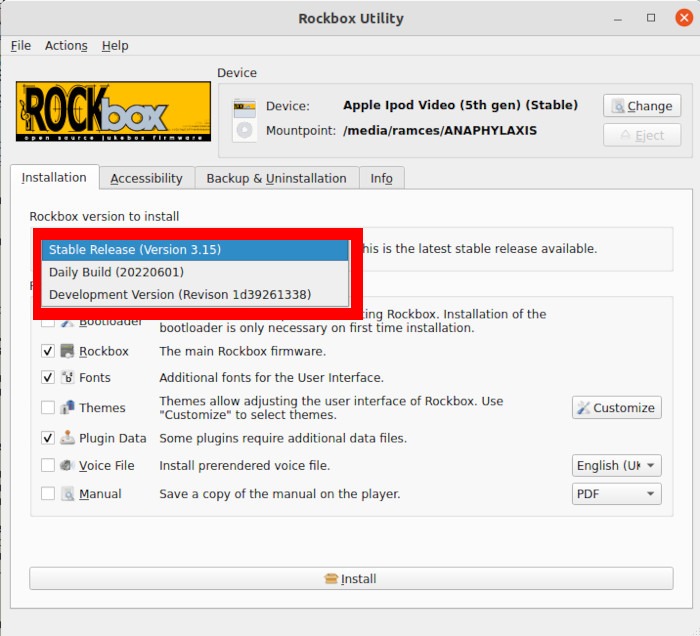This screenshot has height=636, width=700.
Task: Click the Apple Ipod Video device name
Action: coord(460,105)
